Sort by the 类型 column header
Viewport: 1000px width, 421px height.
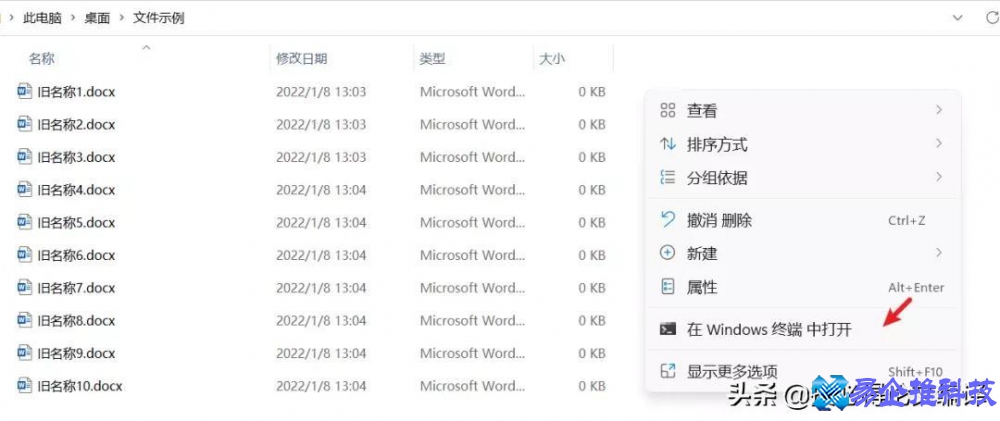[432, 59]
